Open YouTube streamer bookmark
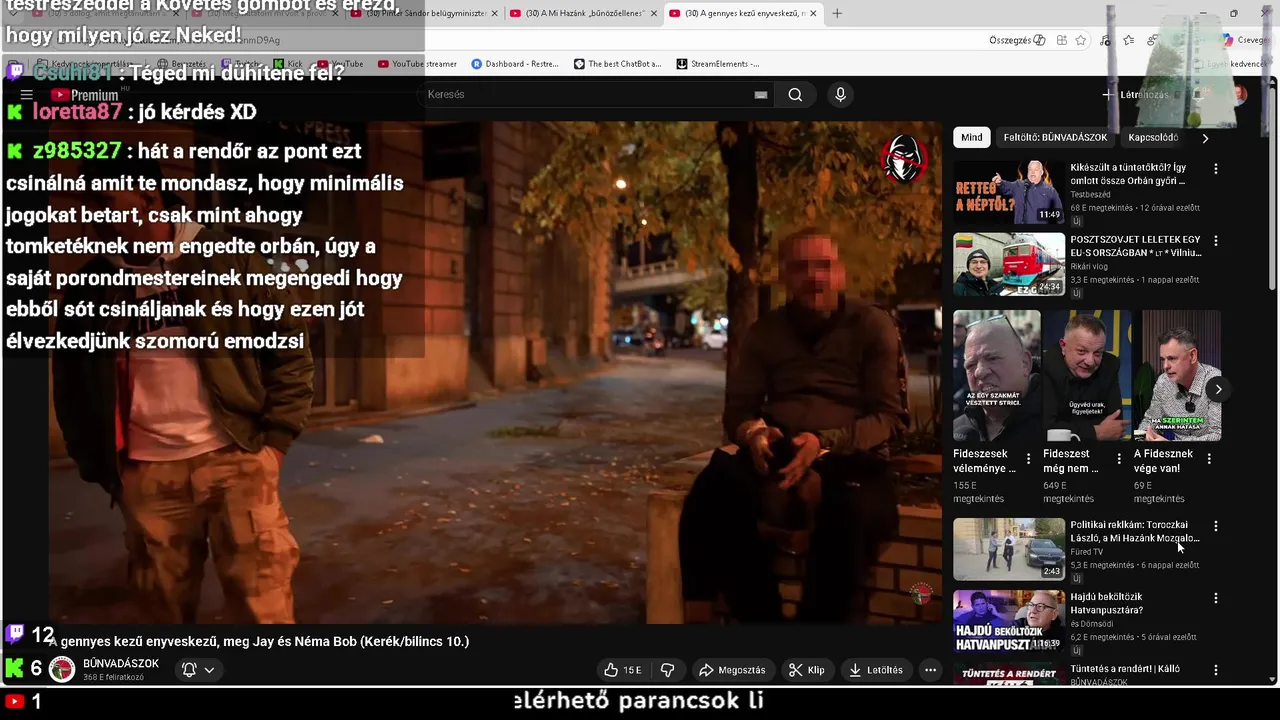This screenshot has height=720, width=1280. tap(417, 64)
